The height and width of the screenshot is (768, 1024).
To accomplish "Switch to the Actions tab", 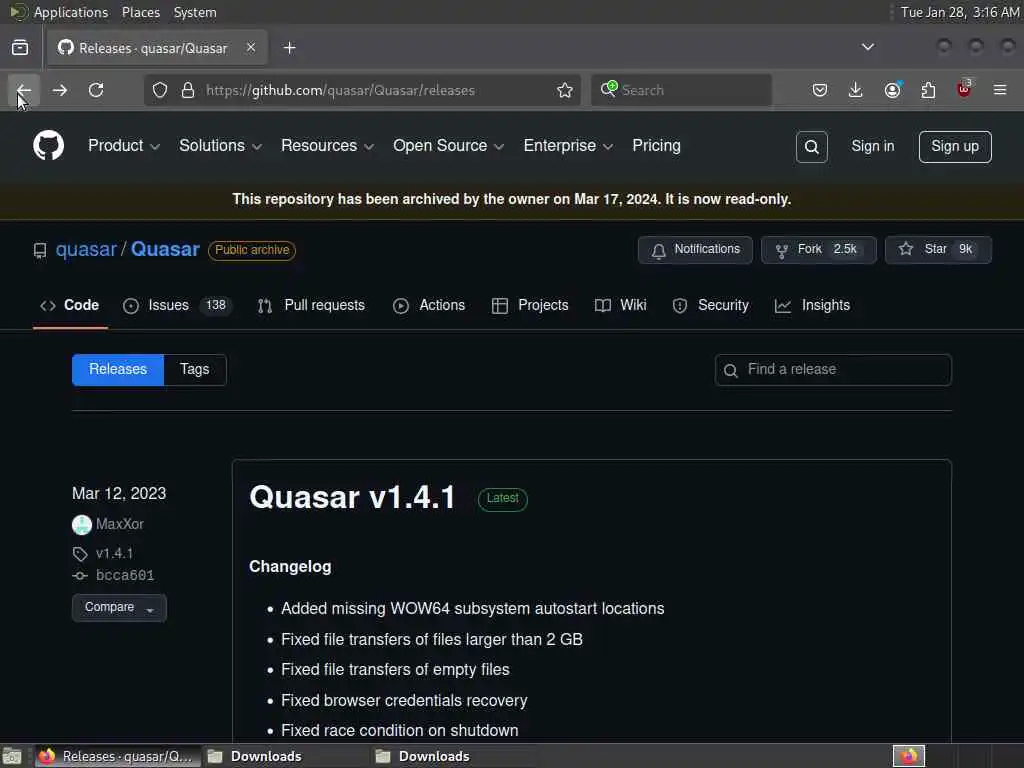I will [x=429, y=305].
